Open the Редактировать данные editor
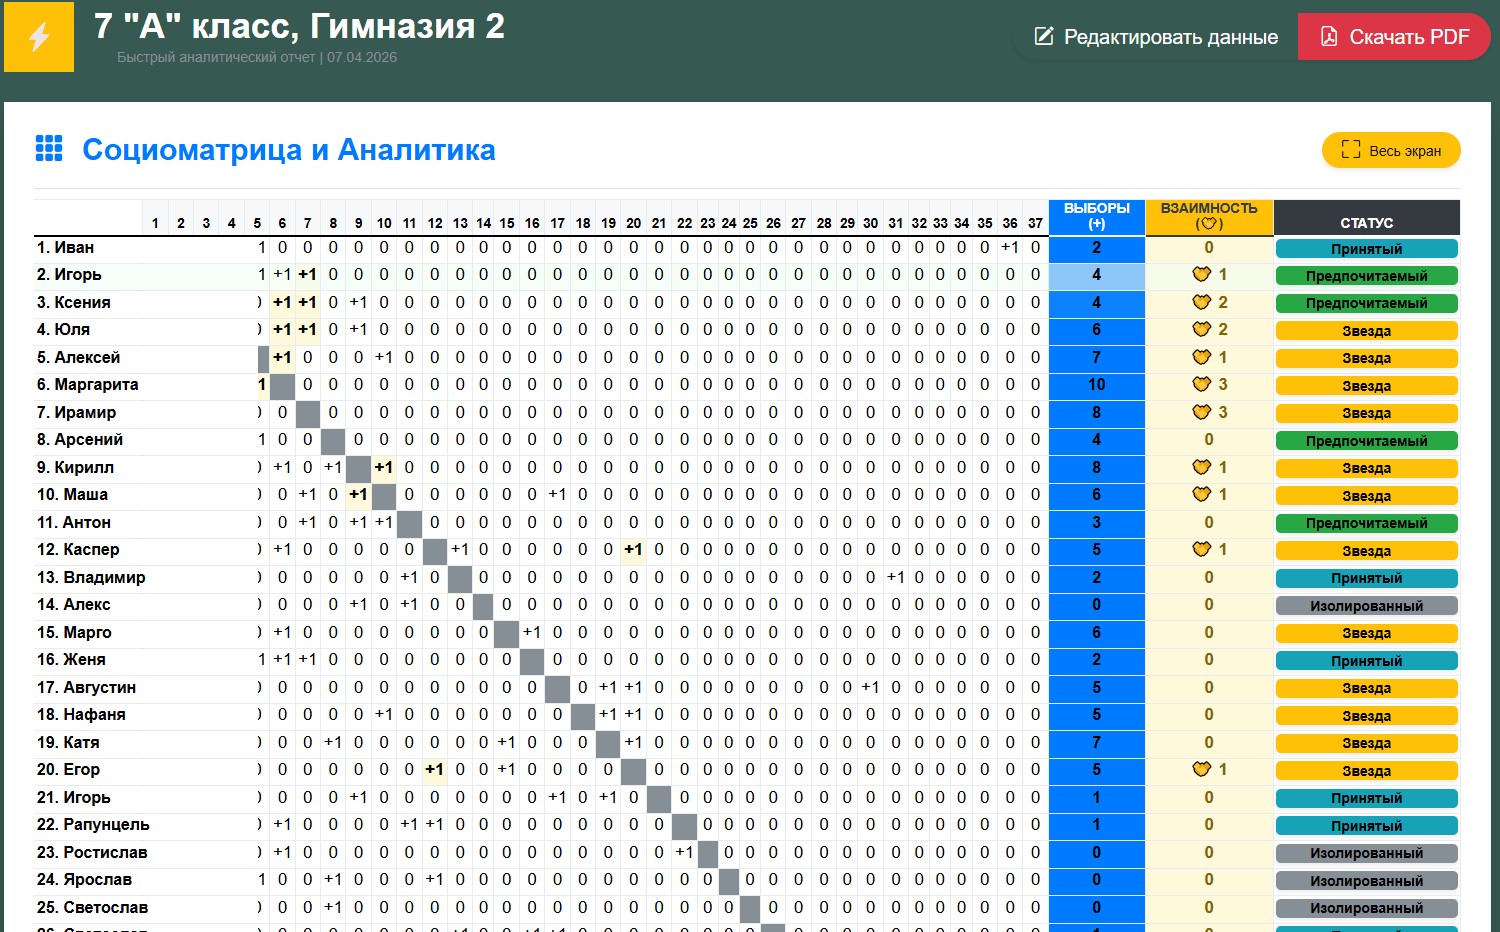The height and width of the screenshot is (932, 1500). click(1156, 37)
